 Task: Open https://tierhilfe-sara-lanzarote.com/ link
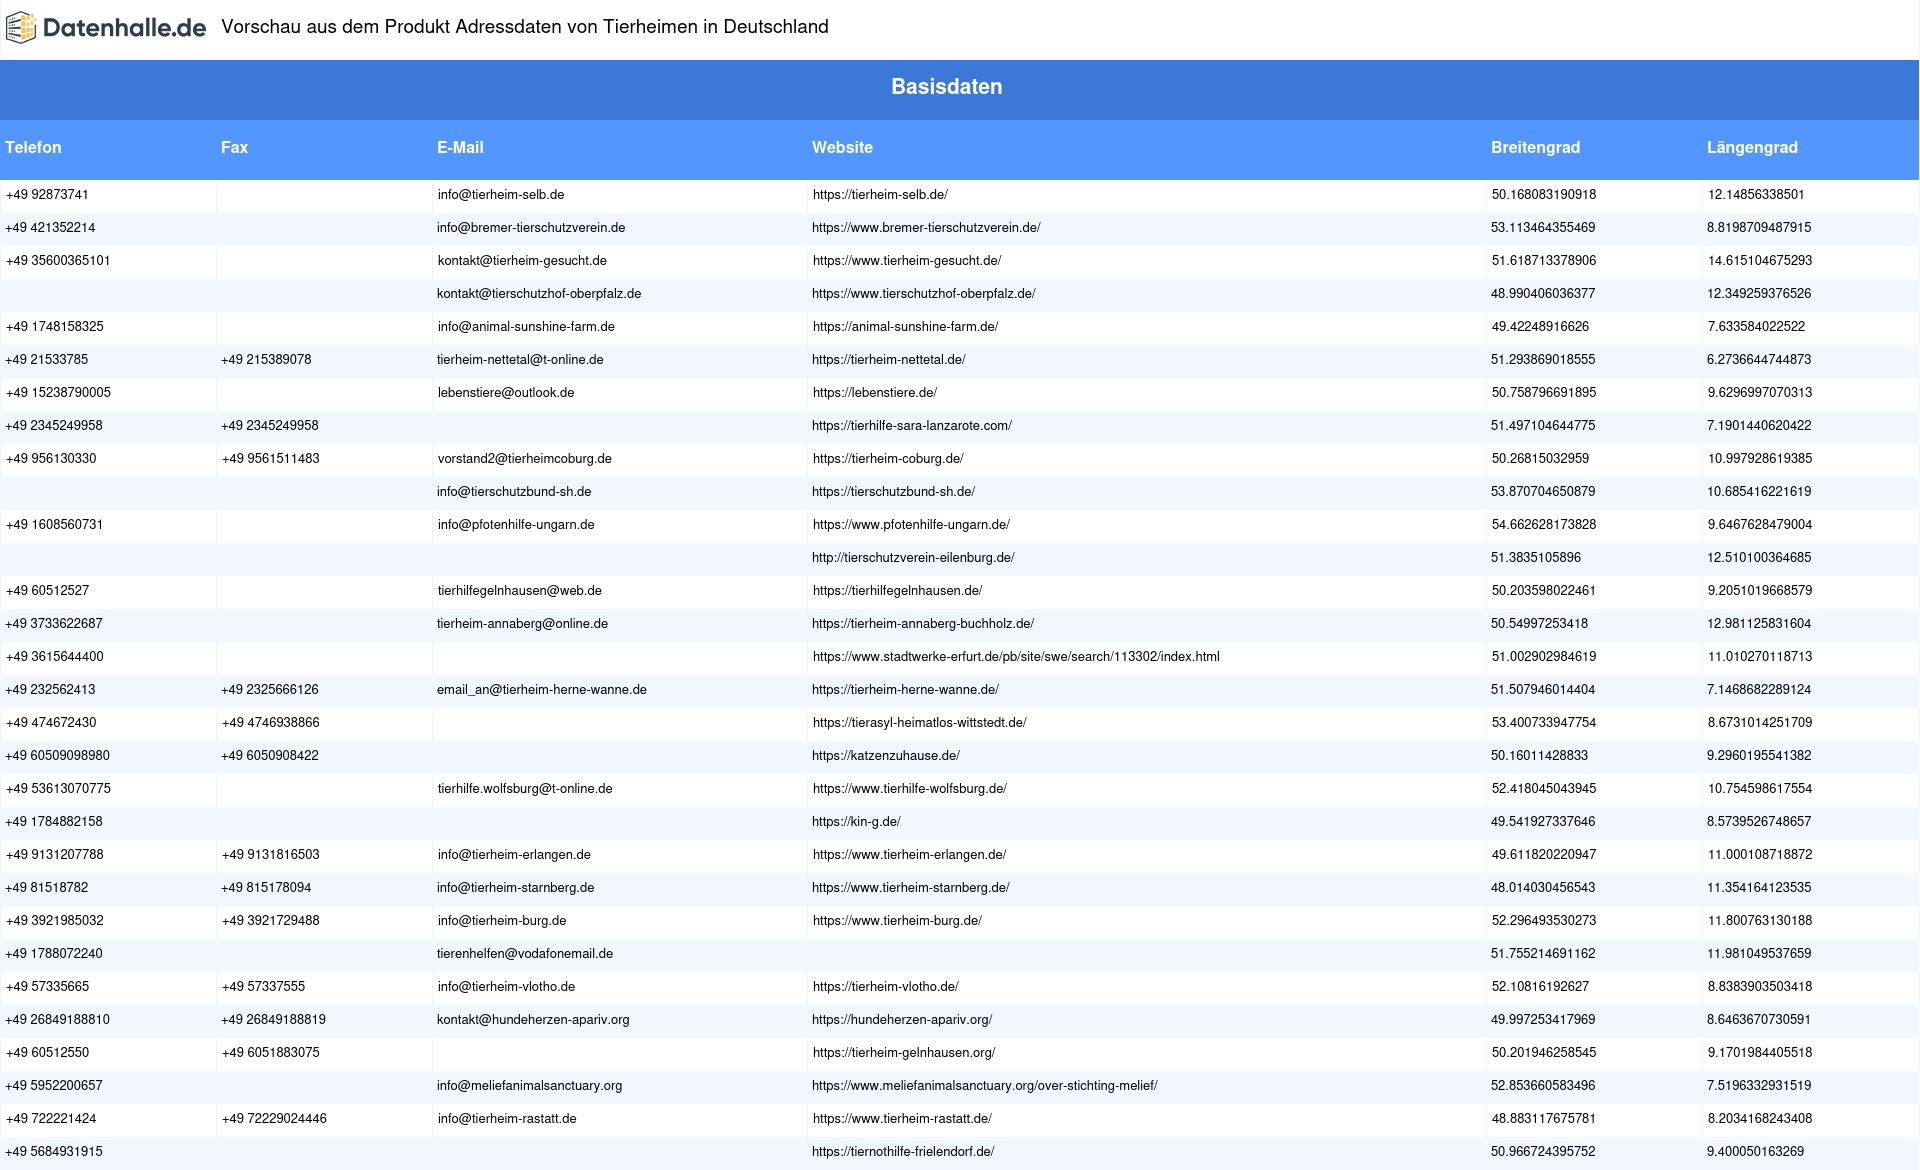tap(912, 426)
